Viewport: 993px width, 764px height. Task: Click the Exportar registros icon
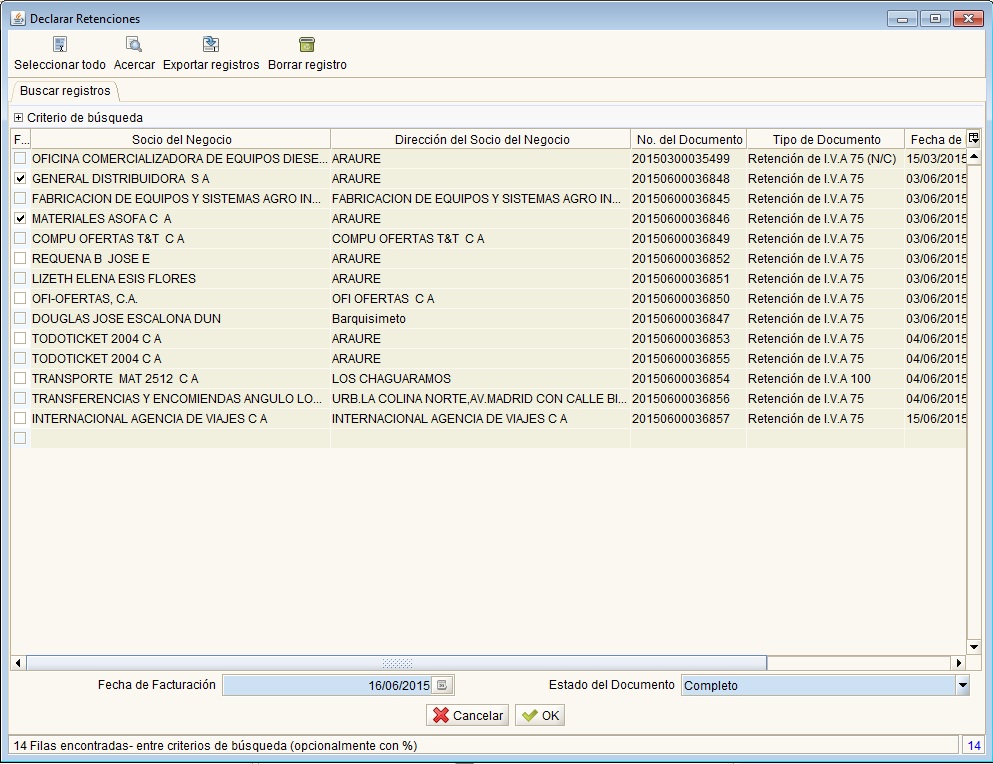211,45
